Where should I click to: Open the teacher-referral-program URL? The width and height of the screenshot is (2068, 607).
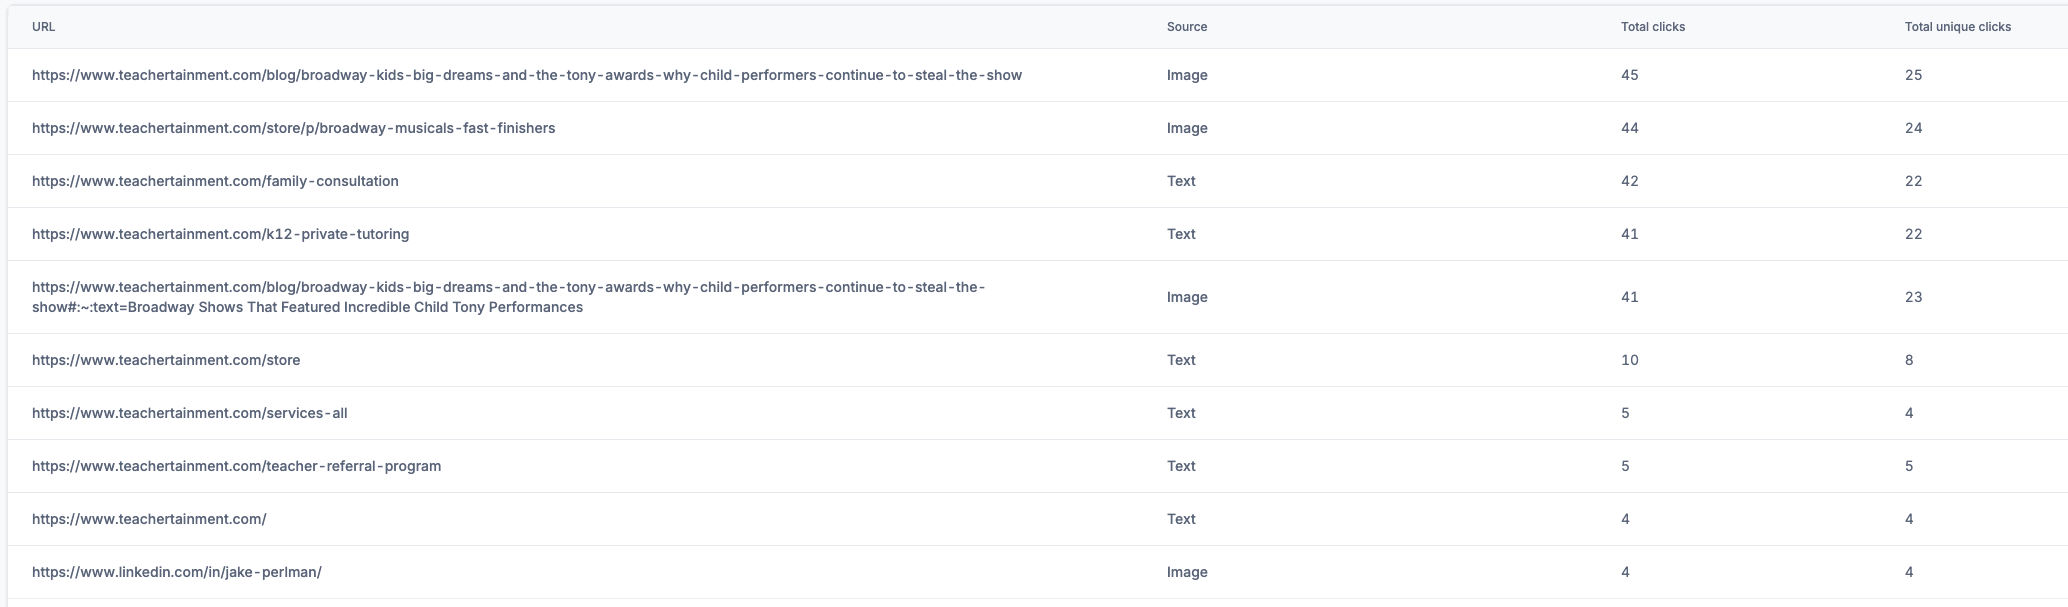[x=237, y=466]
